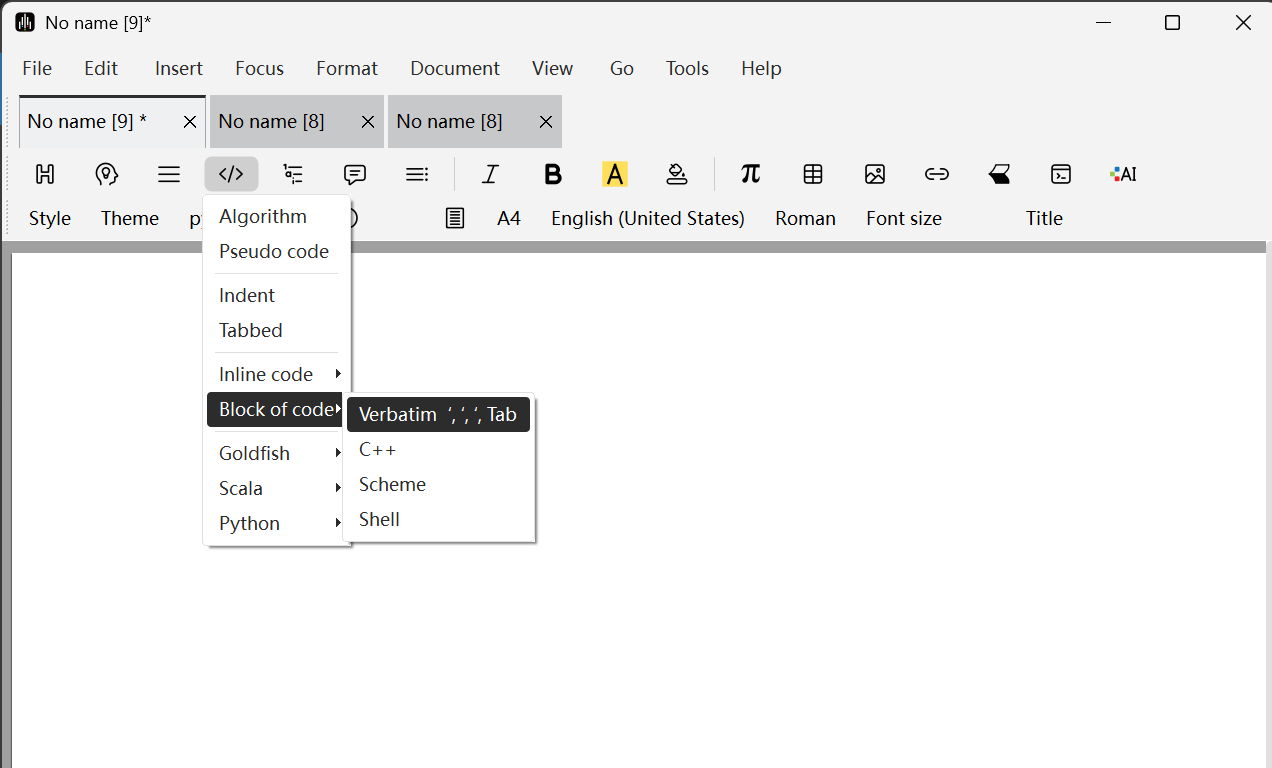The width and height of the screenshot is (1272, 768).
Task: Click the yellow highlight color icon
Action: (x=615, y=174)
